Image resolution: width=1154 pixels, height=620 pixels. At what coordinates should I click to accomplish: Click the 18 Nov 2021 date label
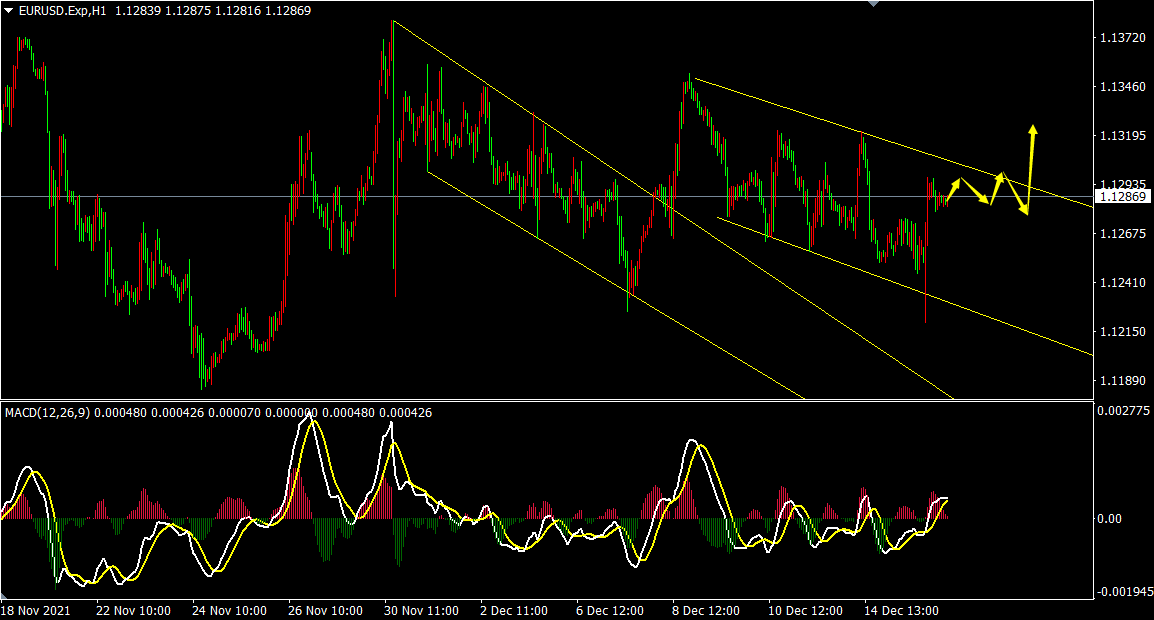coord(35,610)
